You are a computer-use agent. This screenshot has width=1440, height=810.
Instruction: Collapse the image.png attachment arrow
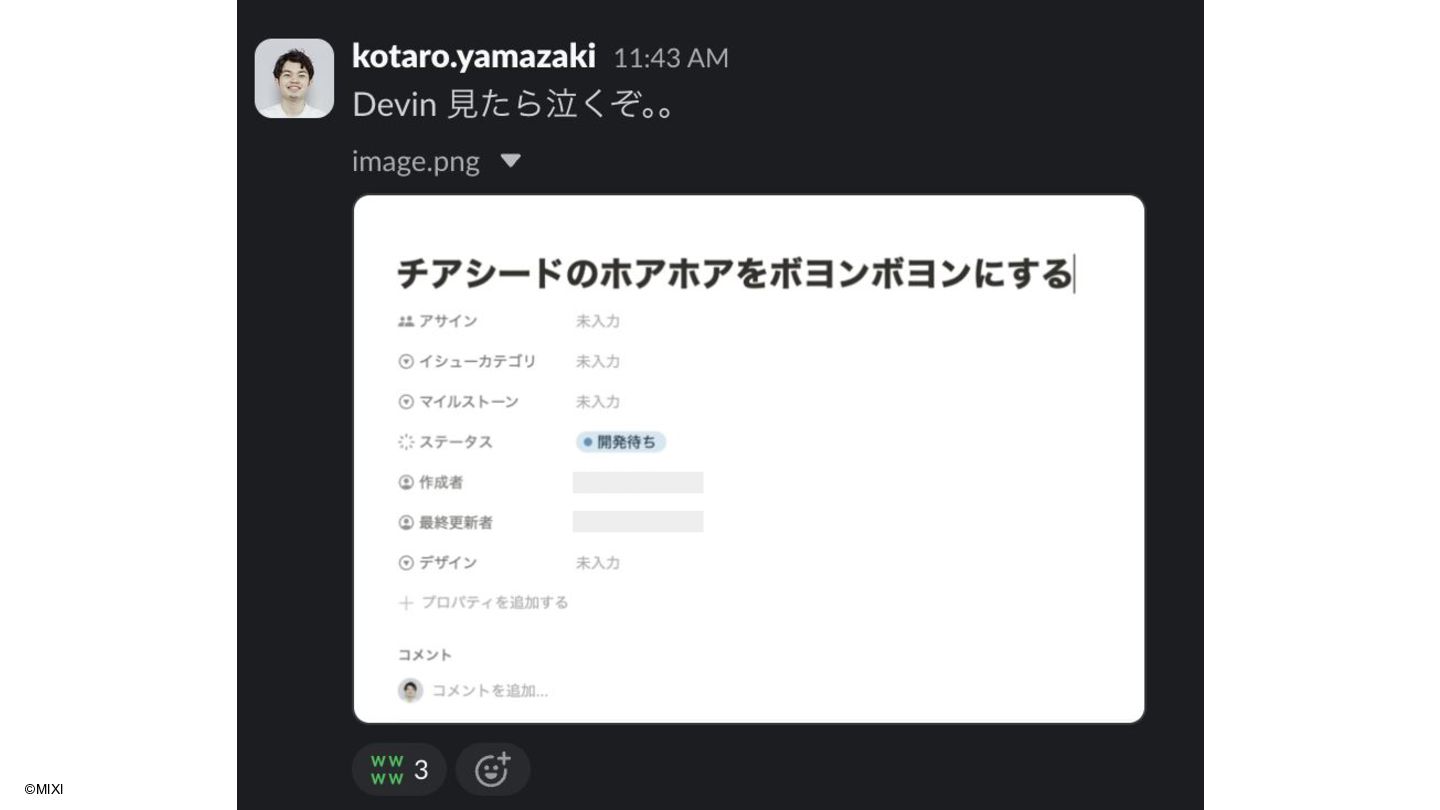pyautogui.click(x=510, y=161)
